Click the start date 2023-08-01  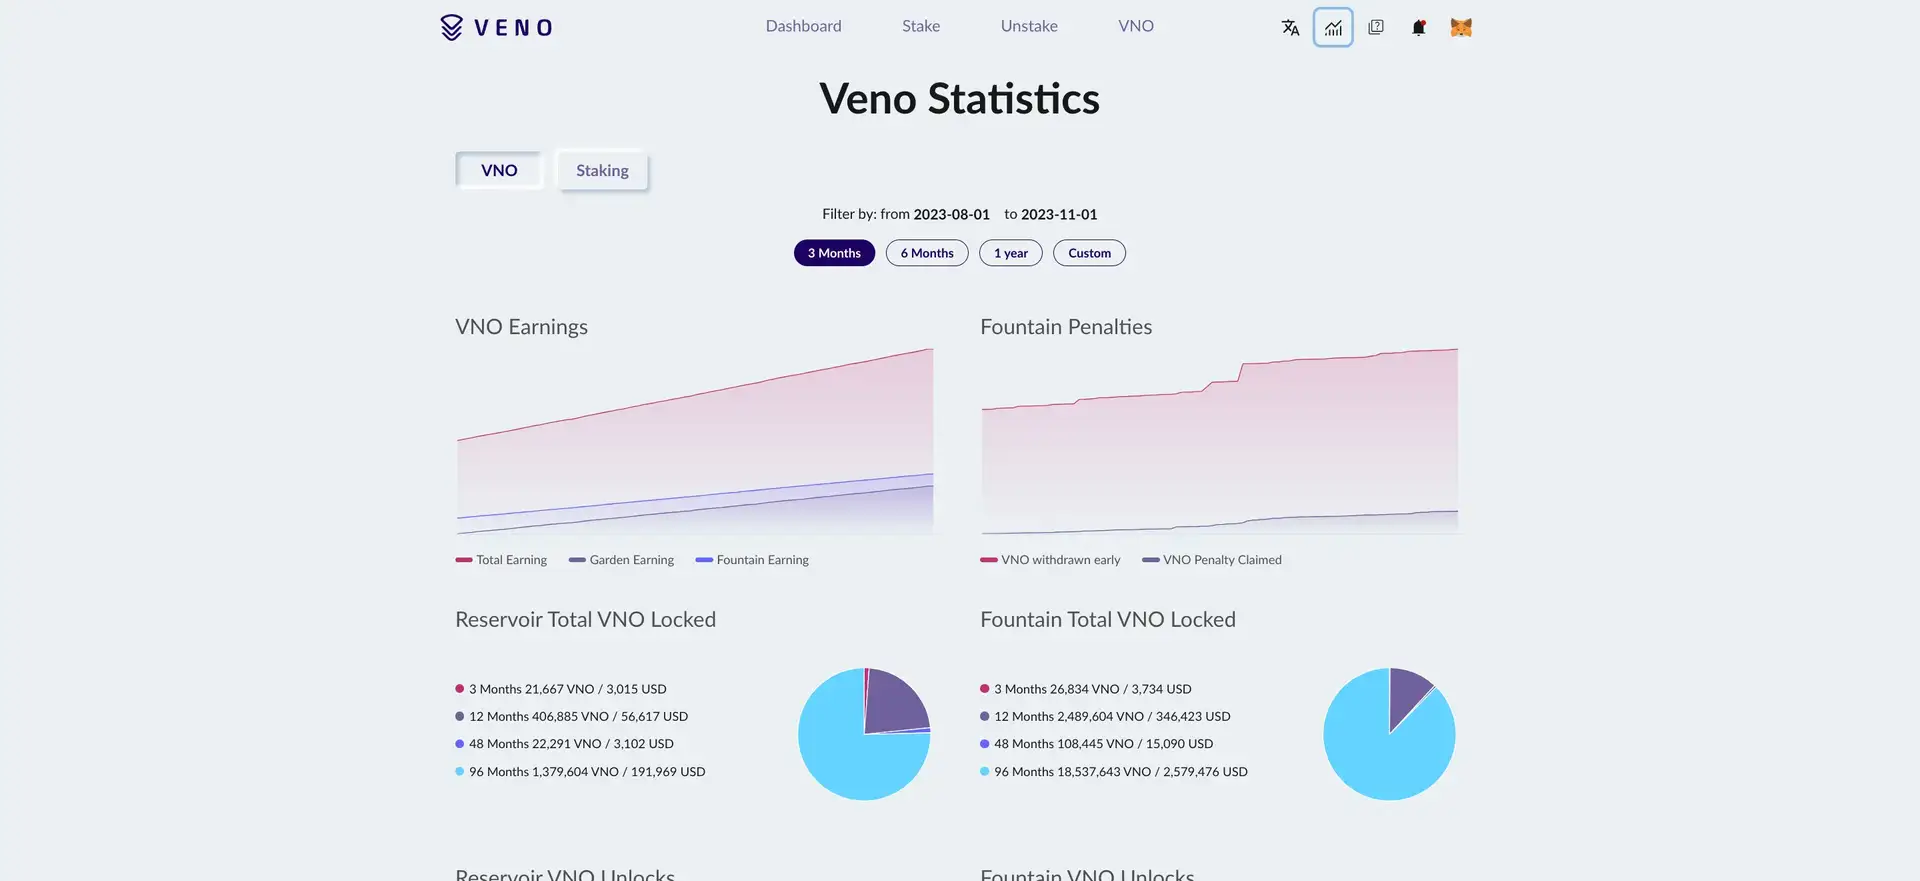click(951, 214)
